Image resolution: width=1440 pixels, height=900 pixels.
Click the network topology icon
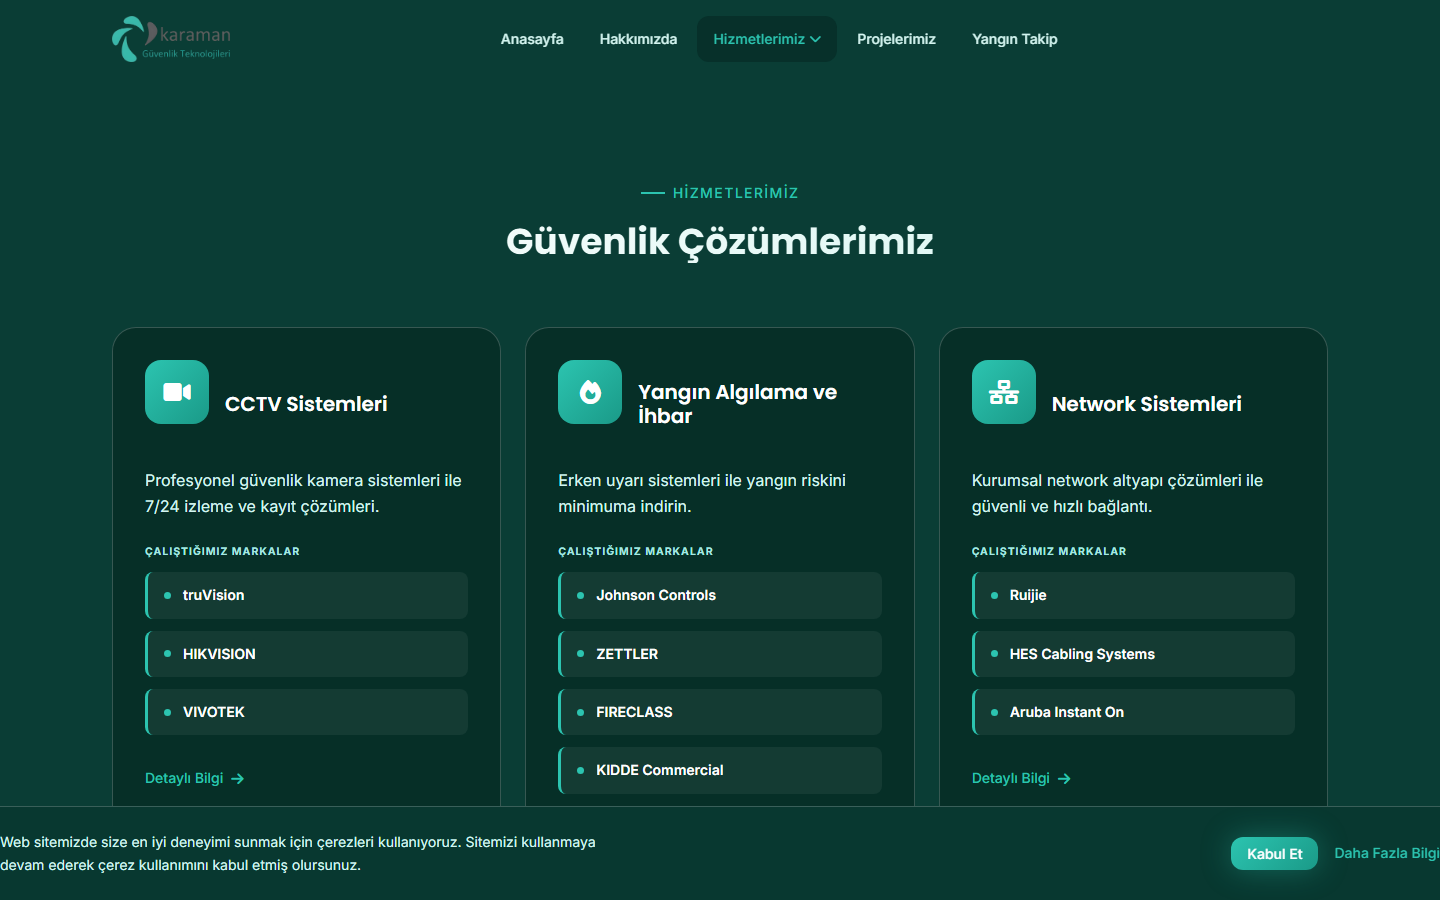click(x=1004, y=392)
